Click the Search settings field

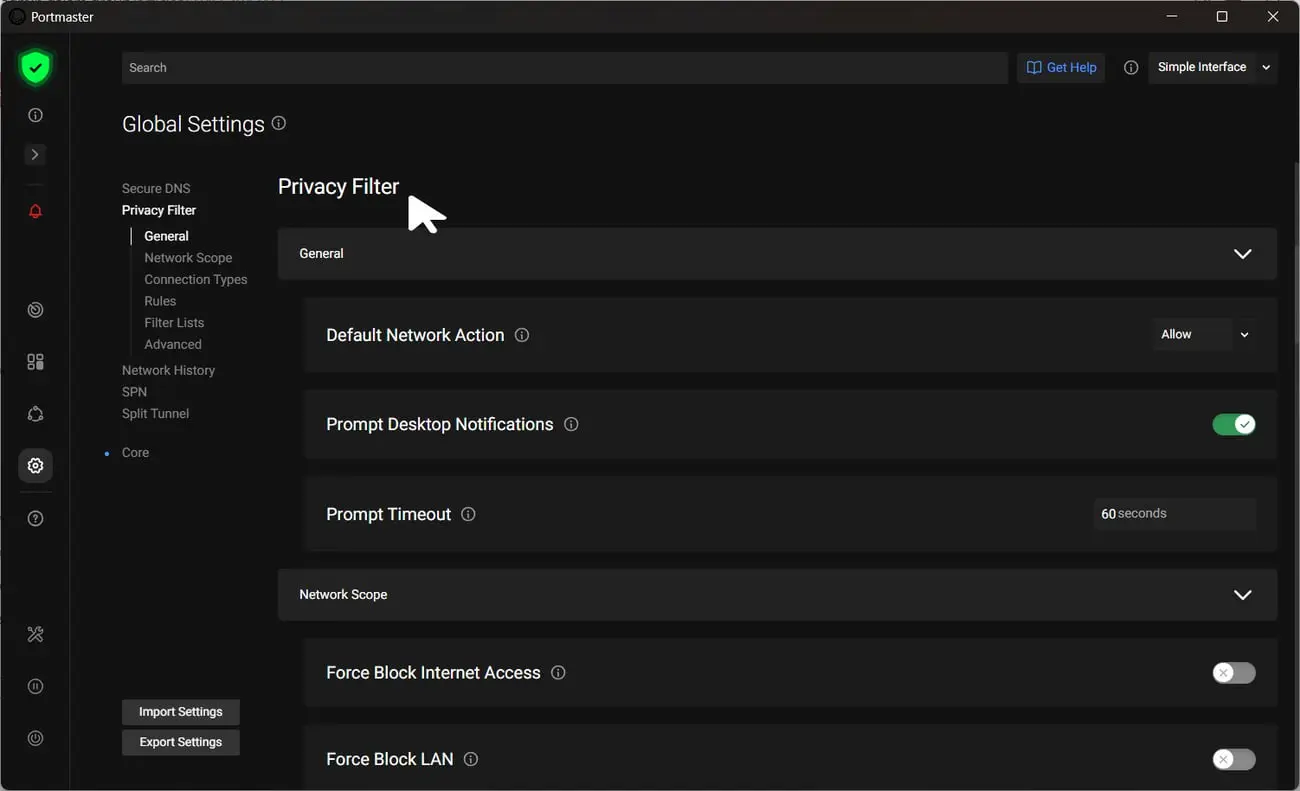(x=565, y=68)
